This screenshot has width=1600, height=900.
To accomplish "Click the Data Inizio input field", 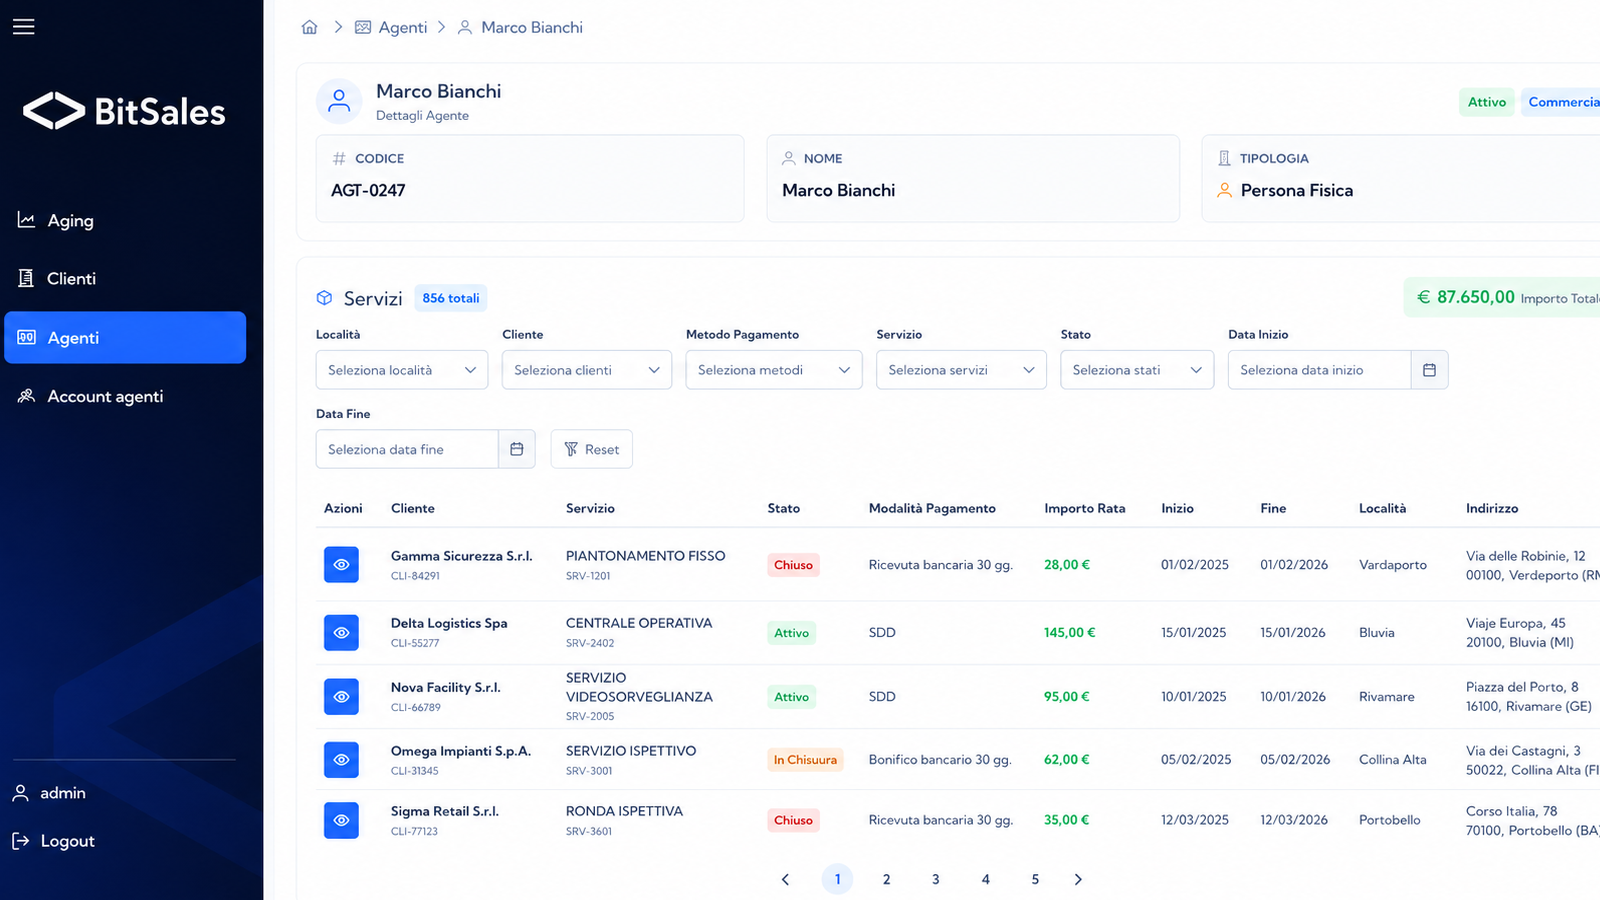I will click(x=1319, y=370).
